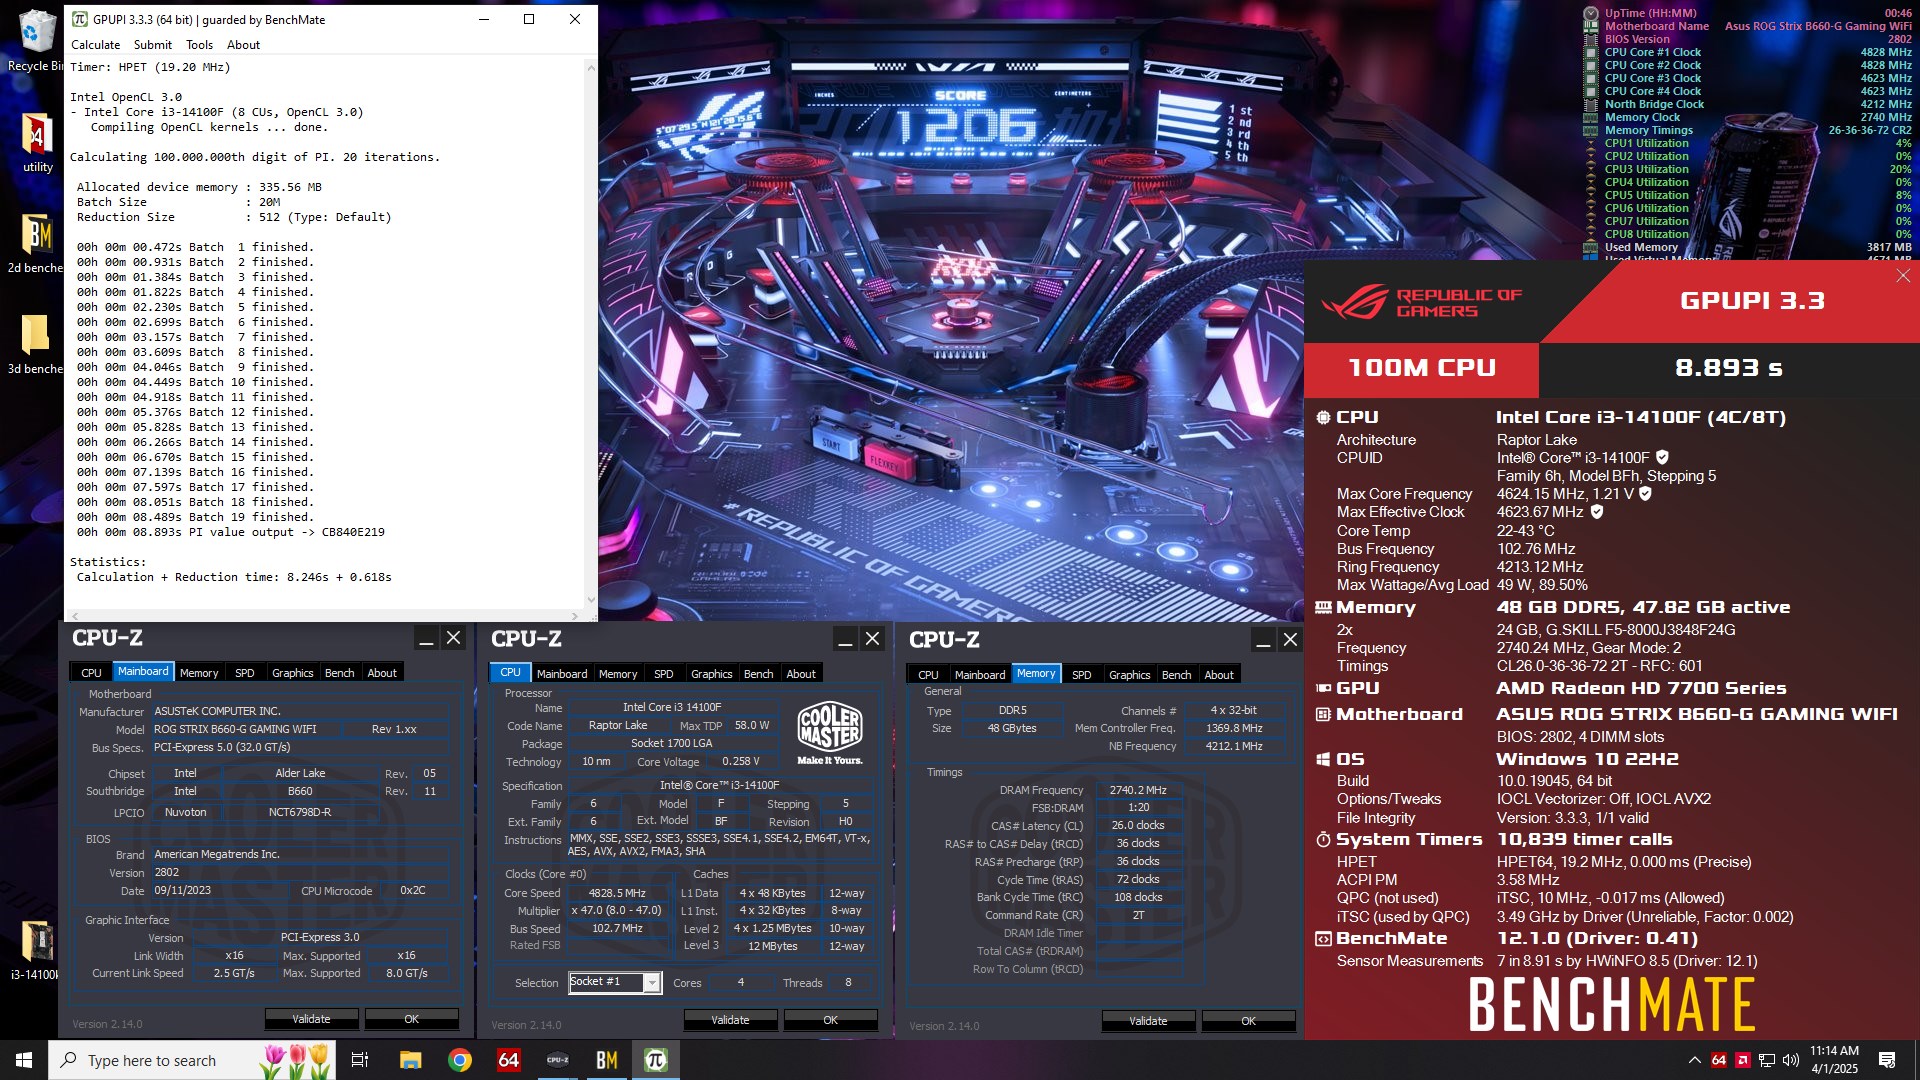Open File Explorer from the taskbar

[x=410, y=1060]
